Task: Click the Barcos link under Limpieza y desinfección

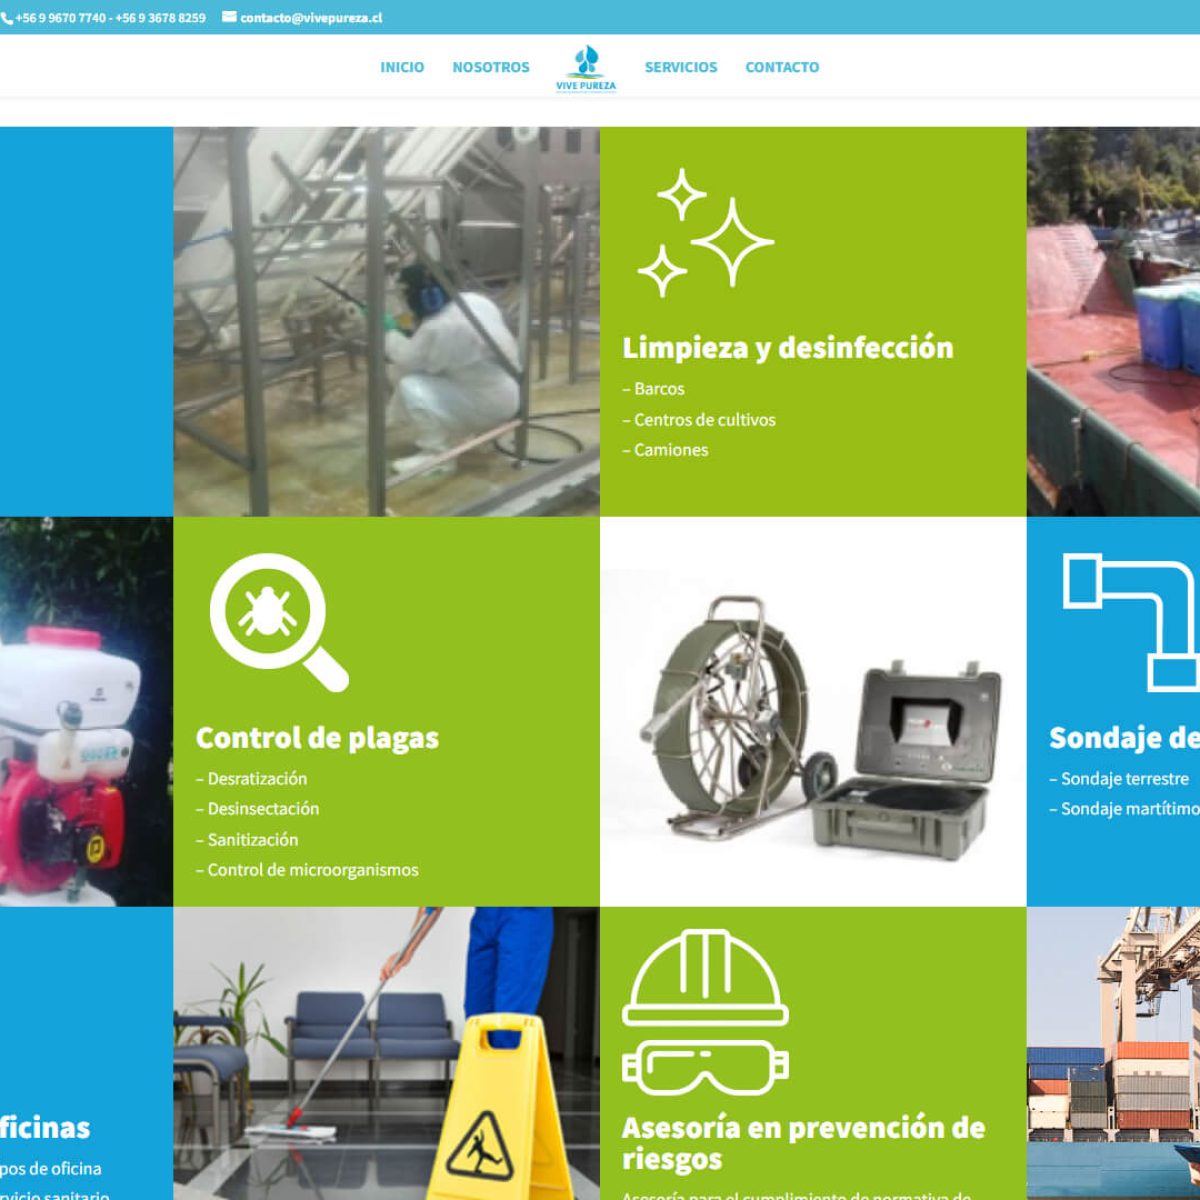Action: [x=659, y=389]
